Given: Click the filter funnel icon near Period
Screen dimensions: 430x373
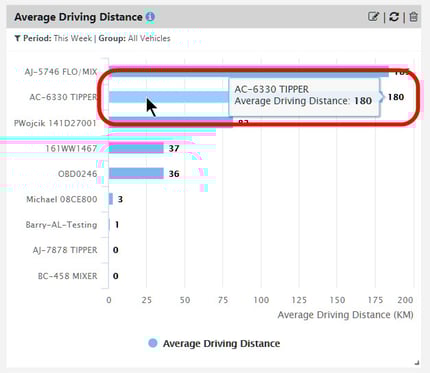Looking at the screenshot, I should click(17, 39).
